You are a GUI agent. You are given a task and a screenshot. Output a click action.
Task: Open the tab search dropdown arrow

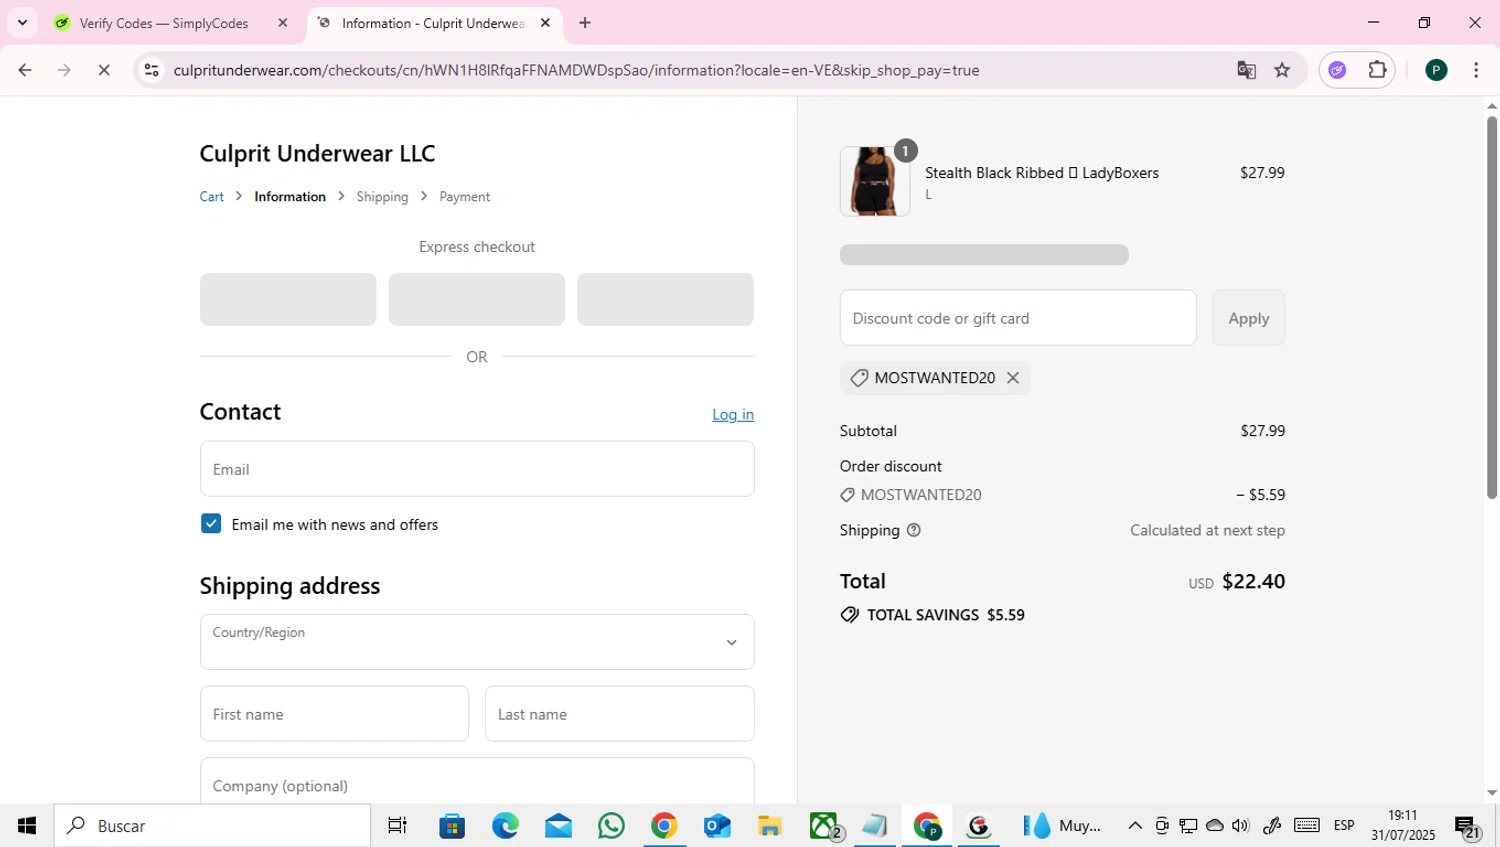[22, 22]
